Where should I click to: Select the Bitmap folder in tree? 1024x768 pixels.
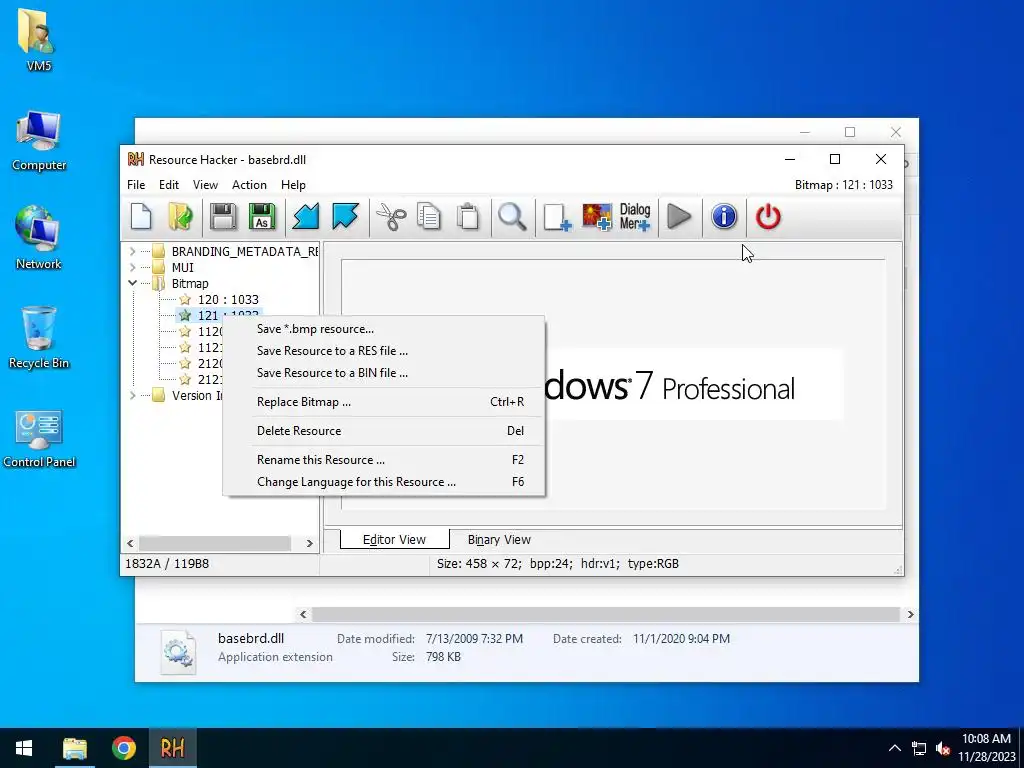tap(190, 283)
